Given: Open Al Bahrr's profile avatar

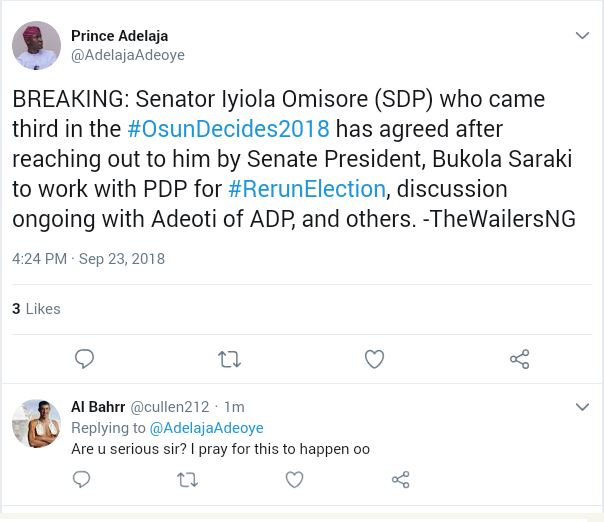Looking at the screenshot, I should (x=36, y=423).
